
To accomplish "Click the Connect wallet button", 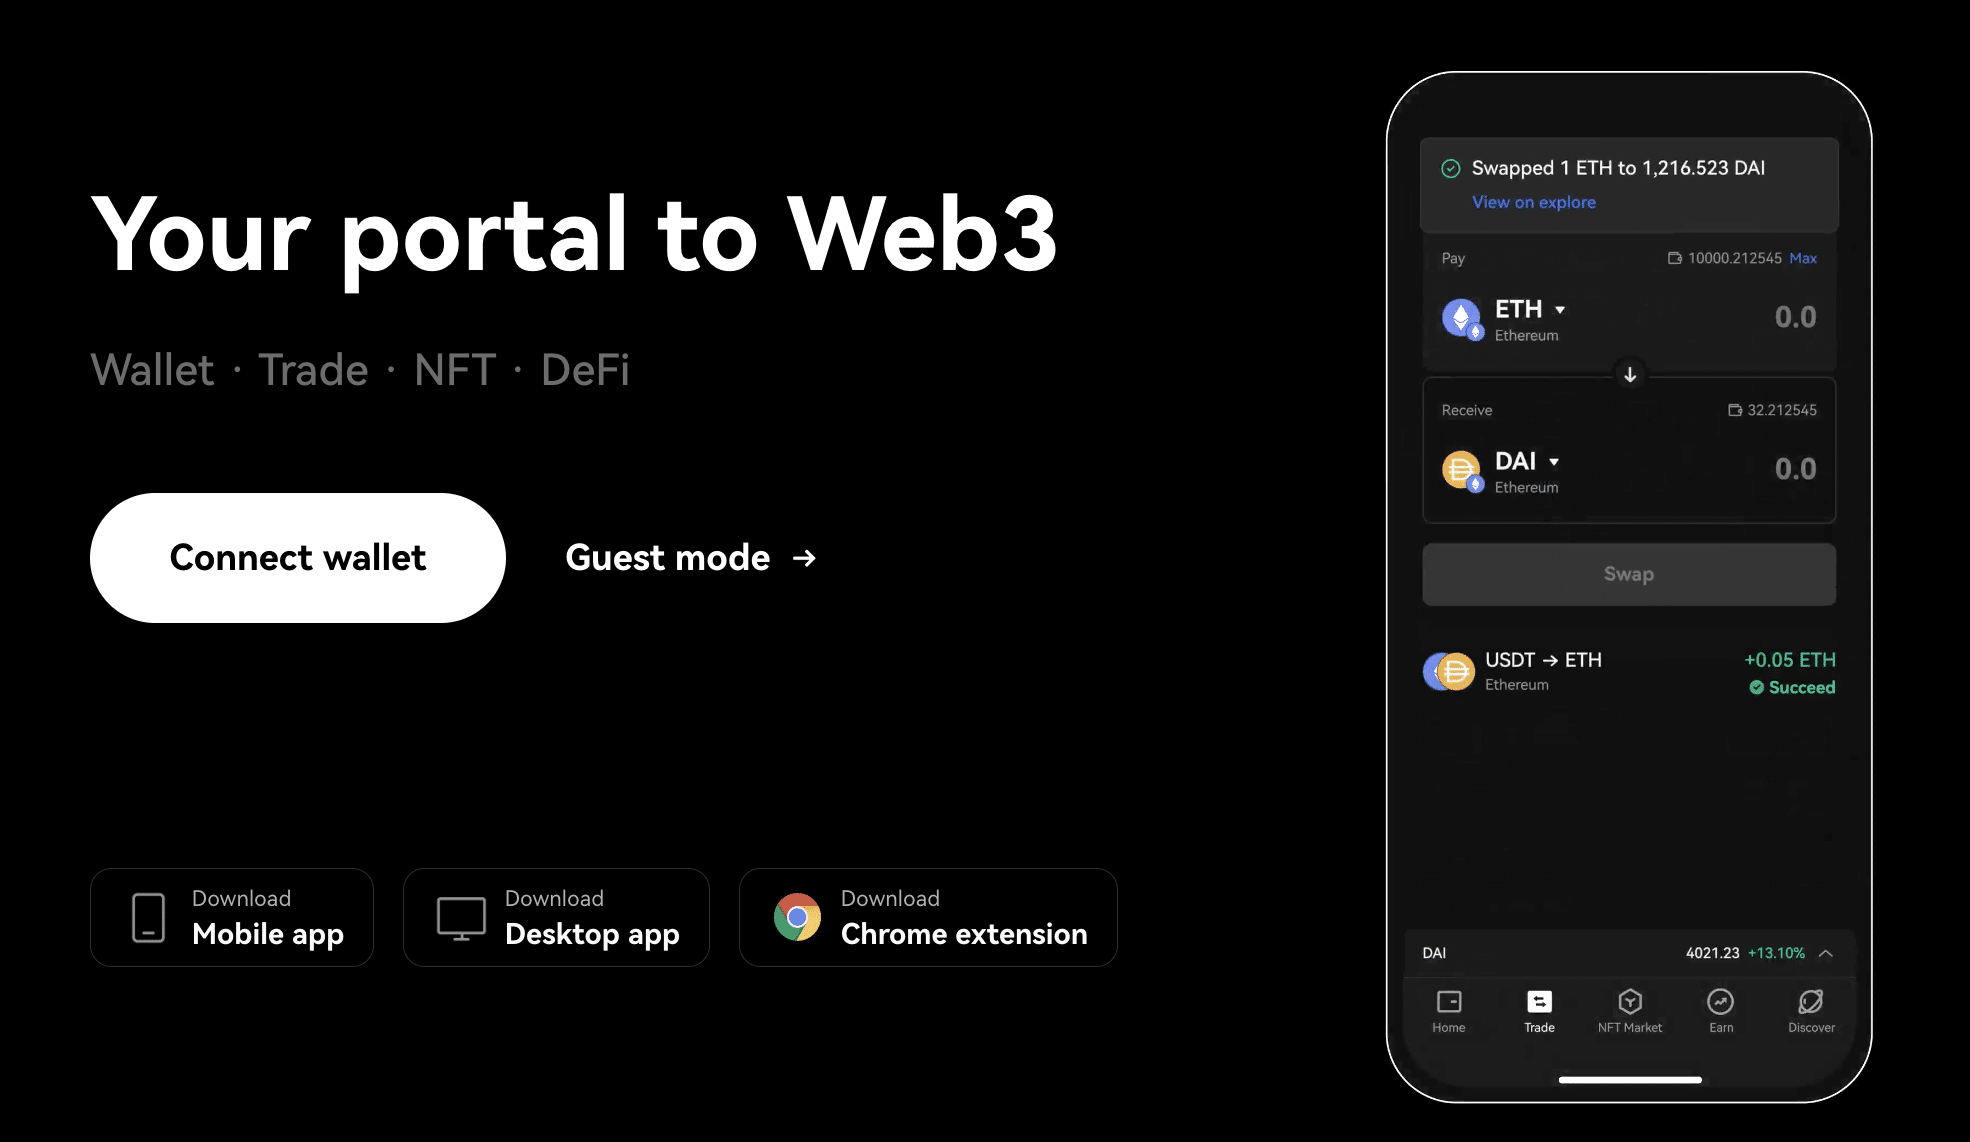I will point(298,557).
